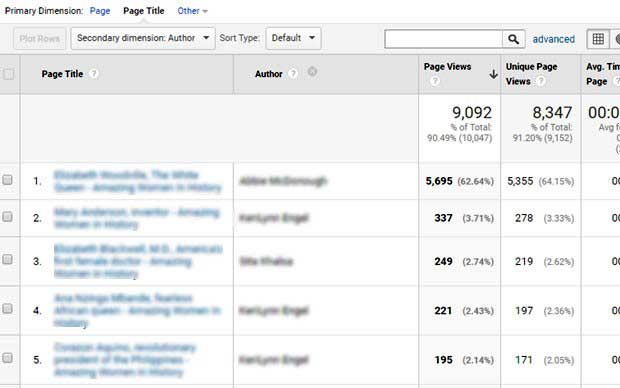The width and height of the screenshot is (620, 388).
Task: Open the Sort Type Default dropdown
Action: point(293,38)
